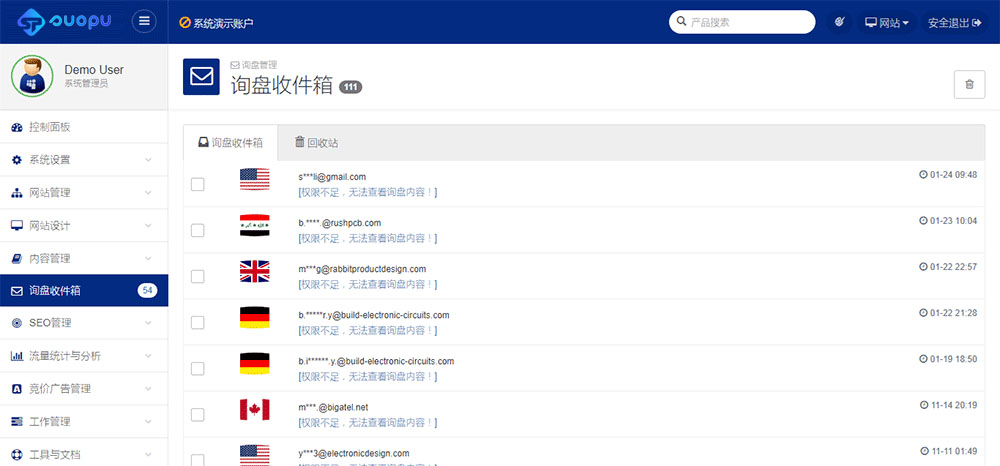The image size is (1000, 466).
Task: Expand the 网站管理 sidebar chevron
Action: (148, 193)
